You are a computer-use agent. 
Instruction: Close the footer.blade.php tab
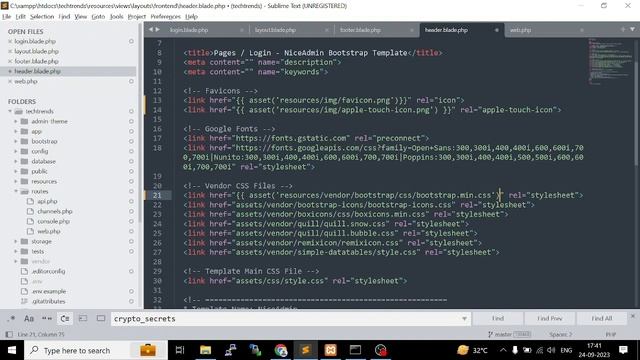tap(411, 30)
